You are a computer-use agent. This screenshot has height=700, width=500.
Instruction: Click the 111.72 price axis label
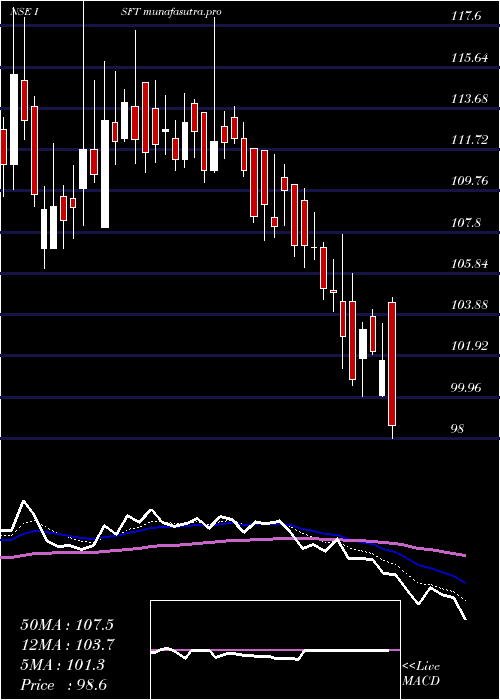tap(470, 140)
